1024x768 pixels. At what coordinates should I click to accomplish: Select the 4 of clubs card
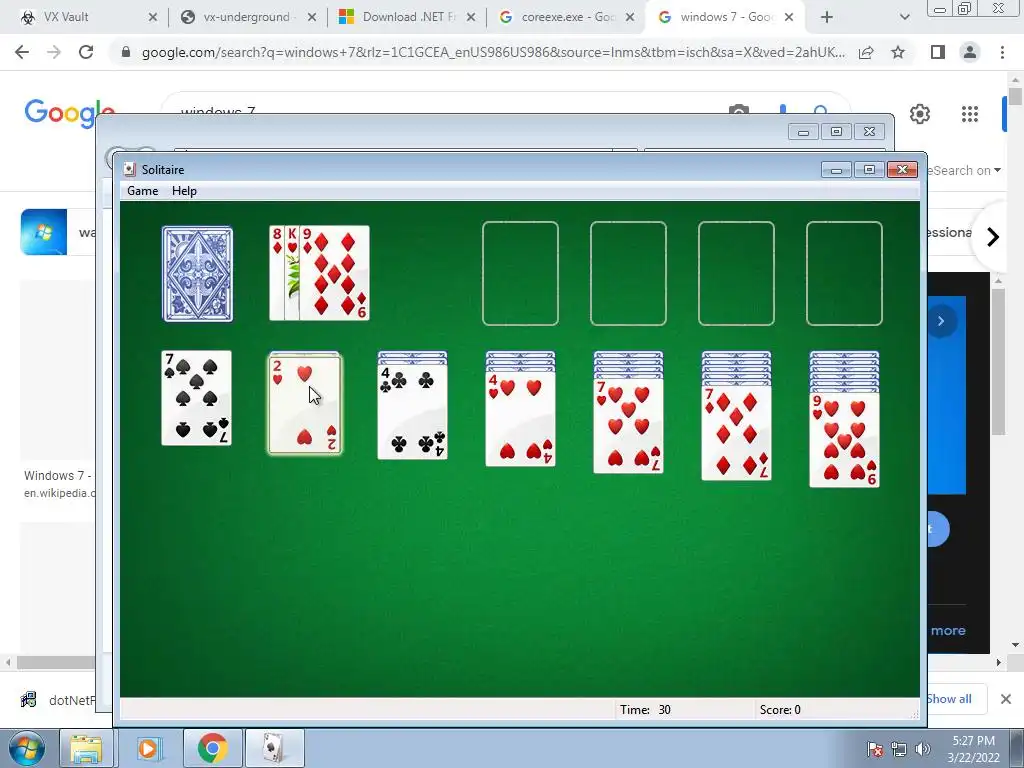pyautogui.click(x=413, y=411)
